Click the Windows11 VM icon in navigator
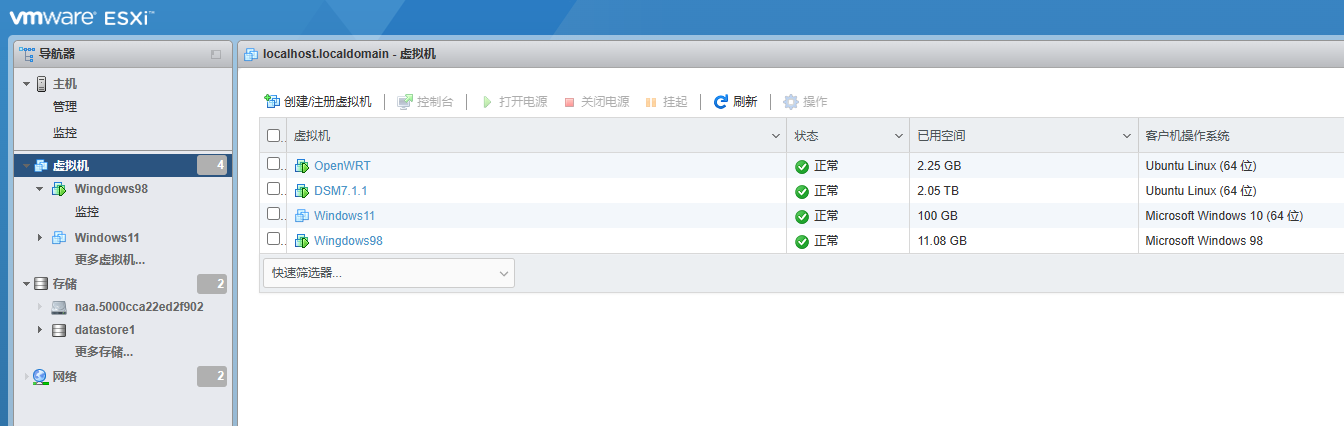This screenshot has width=1344, height=426. tap(59, 237)
